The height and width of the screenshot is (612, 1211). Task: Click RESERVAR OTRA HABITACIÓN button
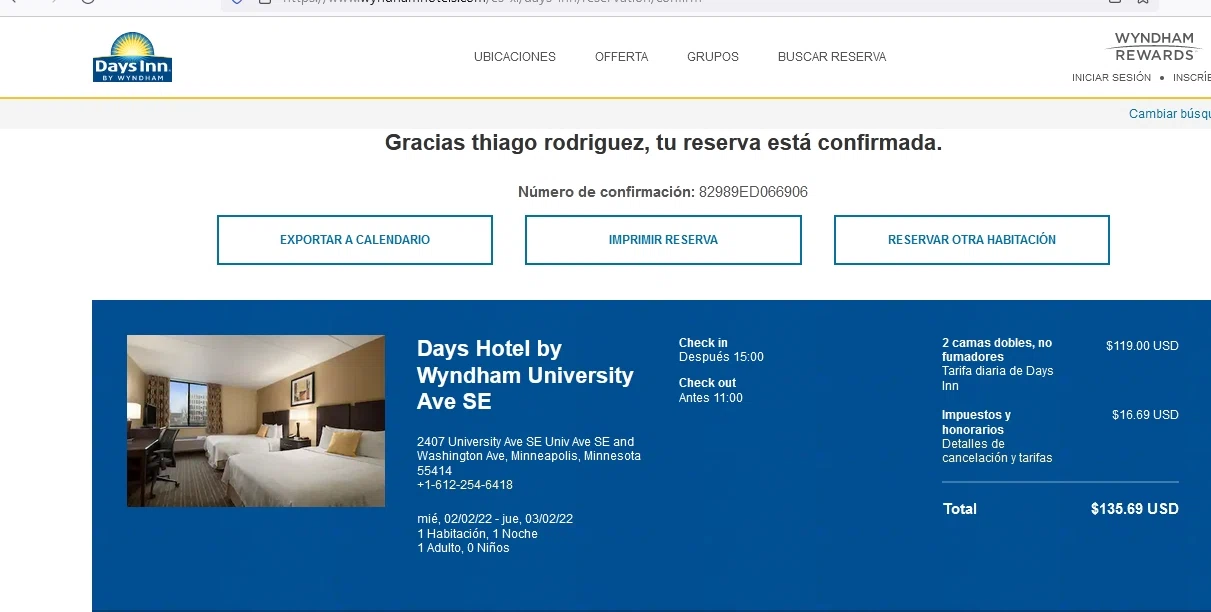tap(972, 240)
